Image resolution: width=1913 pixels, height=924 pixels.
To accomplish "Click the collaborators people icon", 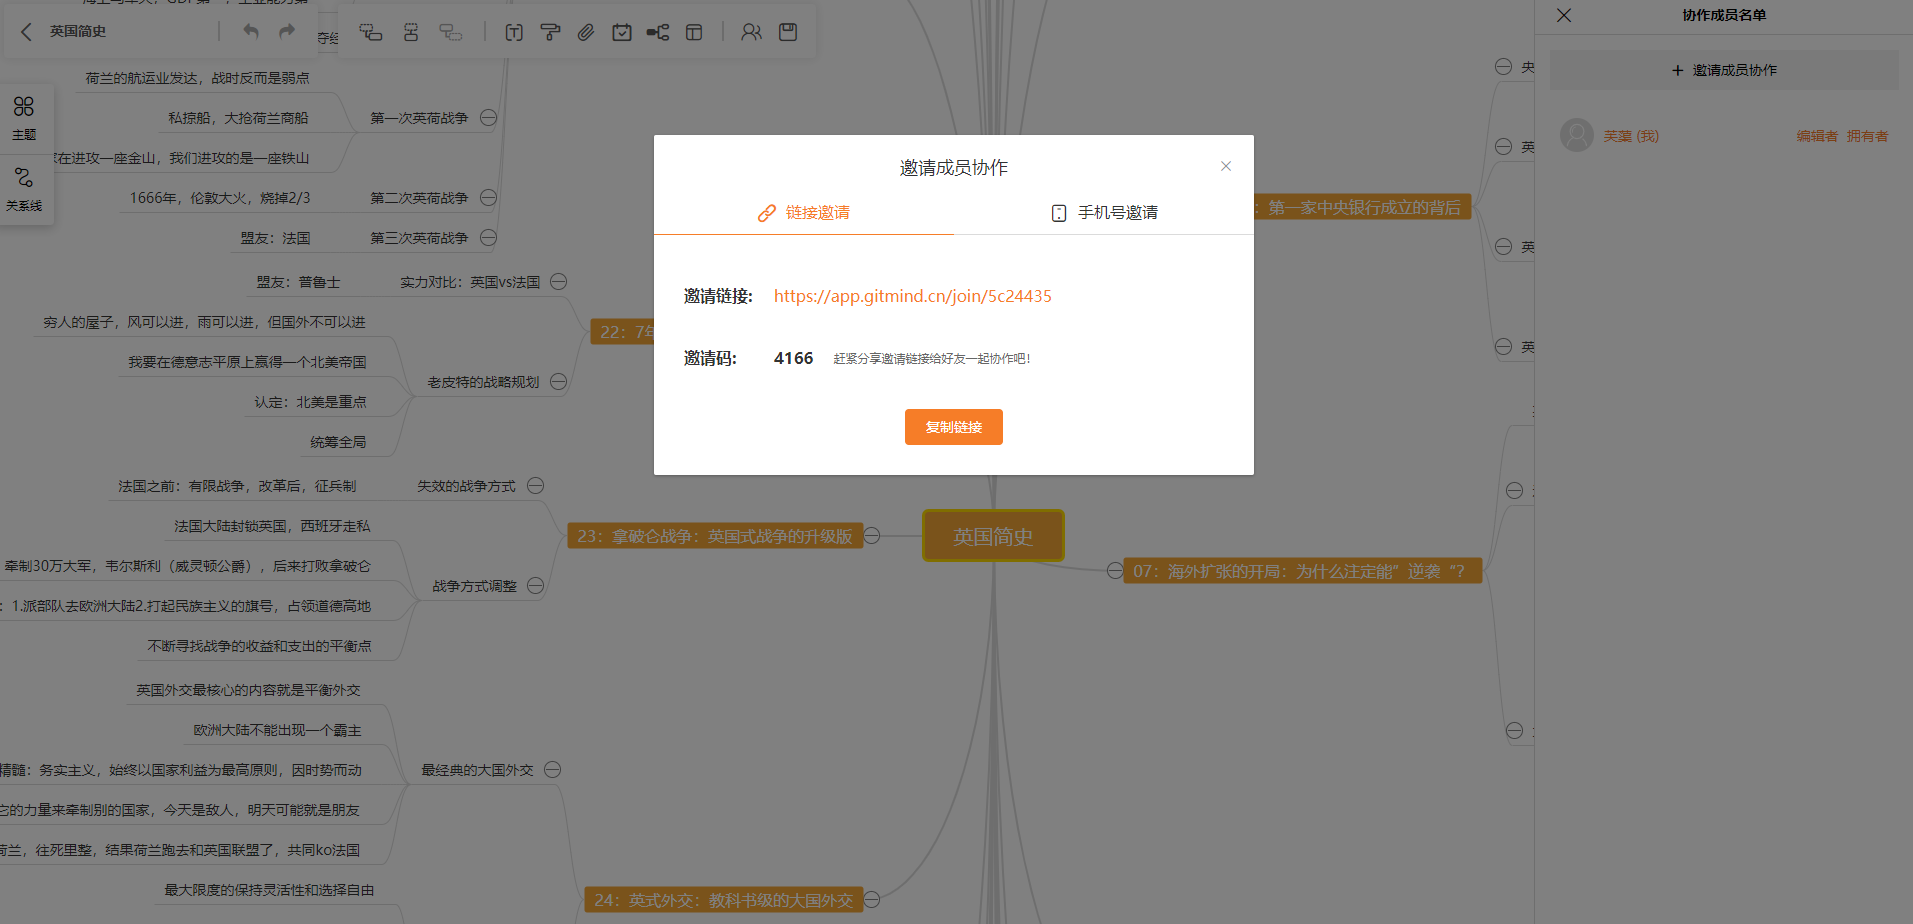I will (751, 32).
